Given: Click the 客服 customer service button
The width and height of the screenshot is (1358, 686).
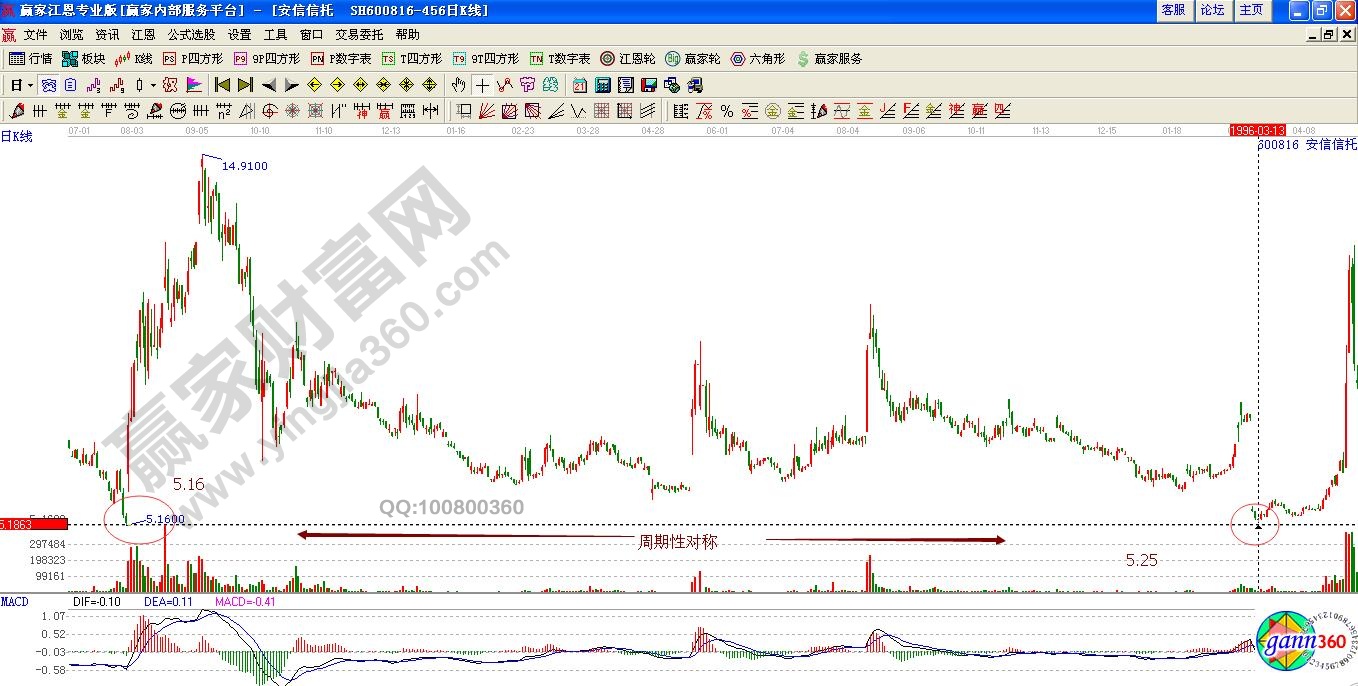Looking at the screenshot, I should pos(1173,10).
